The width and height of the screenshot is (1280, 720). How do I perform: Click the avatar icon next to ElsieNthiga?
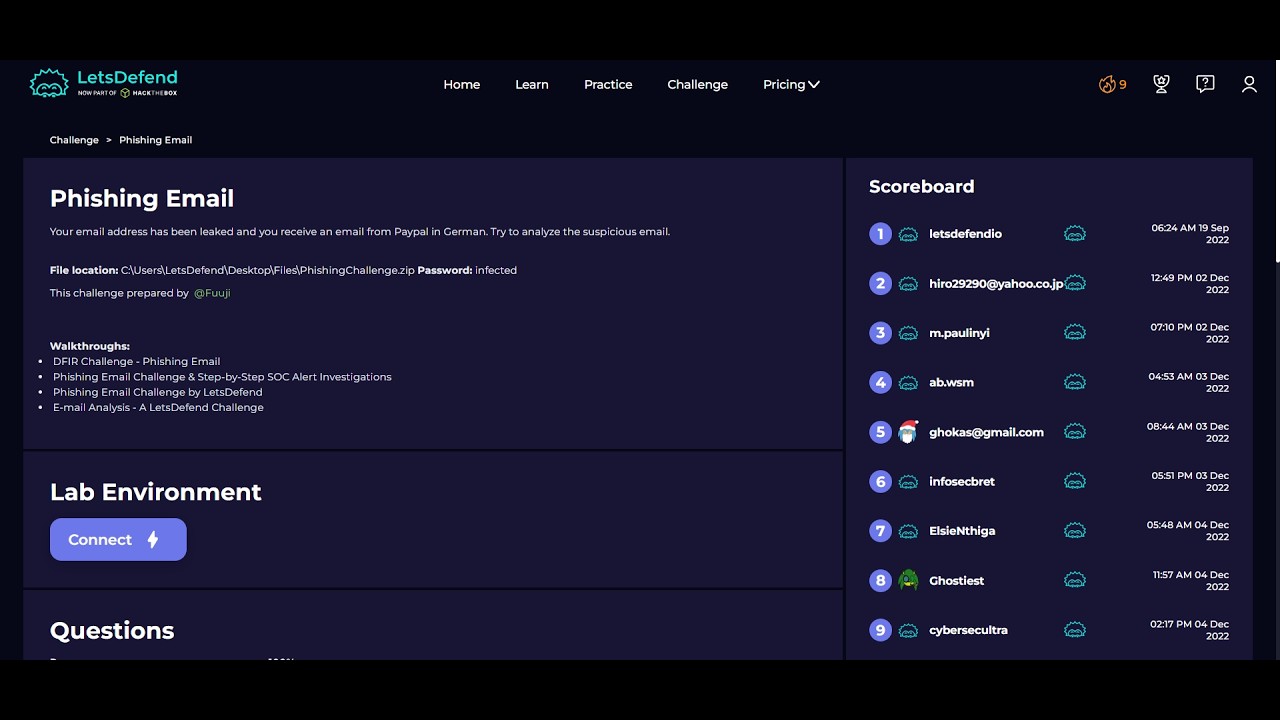coord(908,531)
